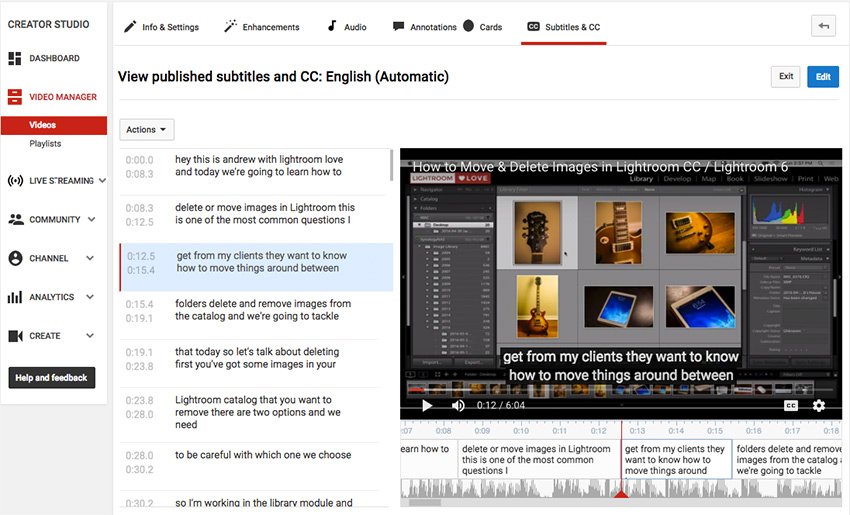Mute the video using speaker icon
This screenshot has width=850, height=515.
(x=458, y=406)
